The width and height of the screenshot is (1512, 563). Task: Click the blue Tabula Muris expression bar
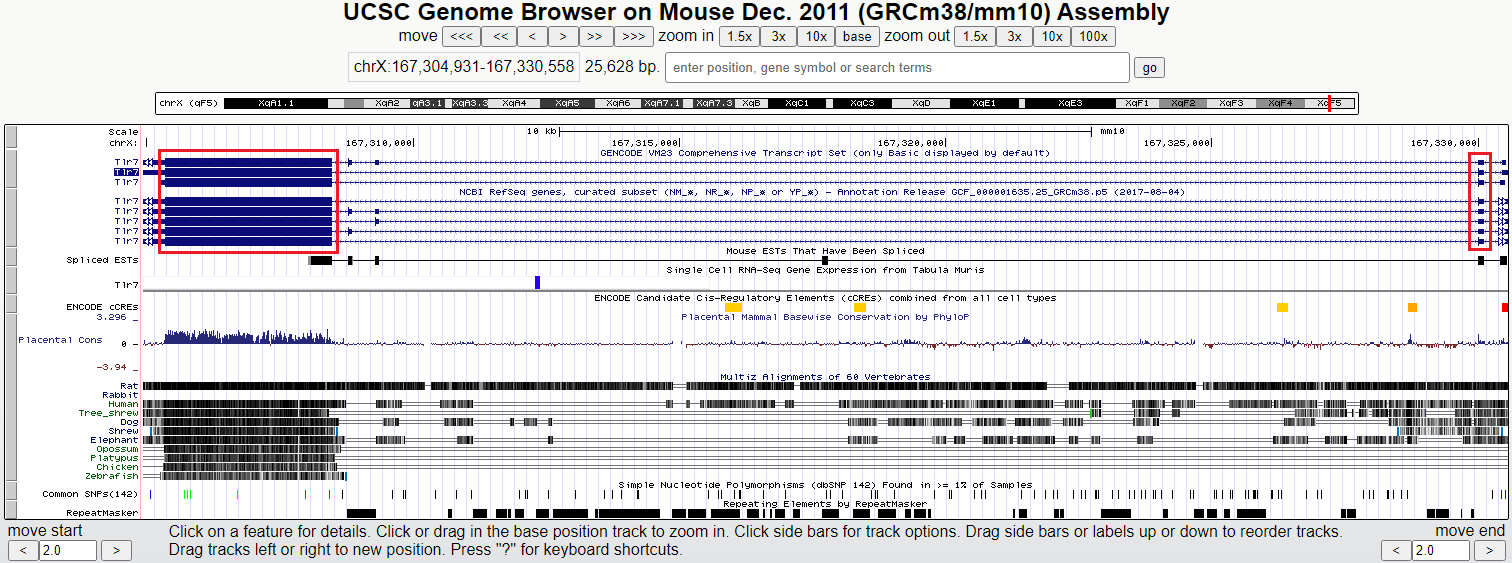[537, 283]
